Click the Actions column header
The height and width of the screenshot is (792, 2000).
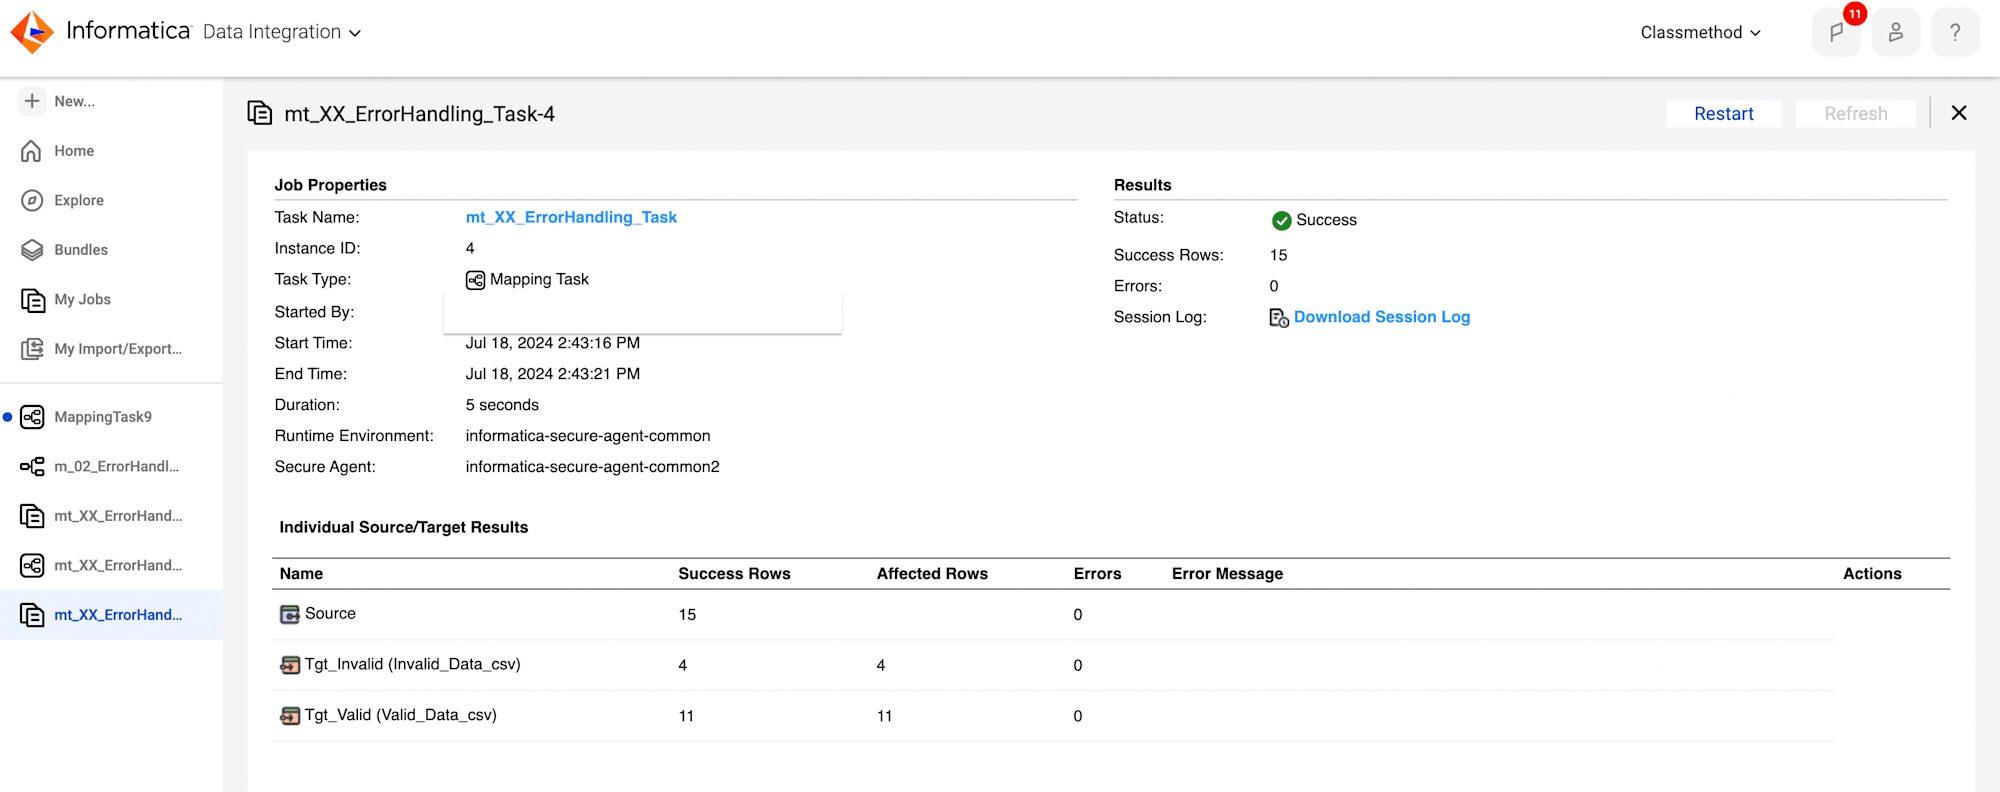[1872, 574]
